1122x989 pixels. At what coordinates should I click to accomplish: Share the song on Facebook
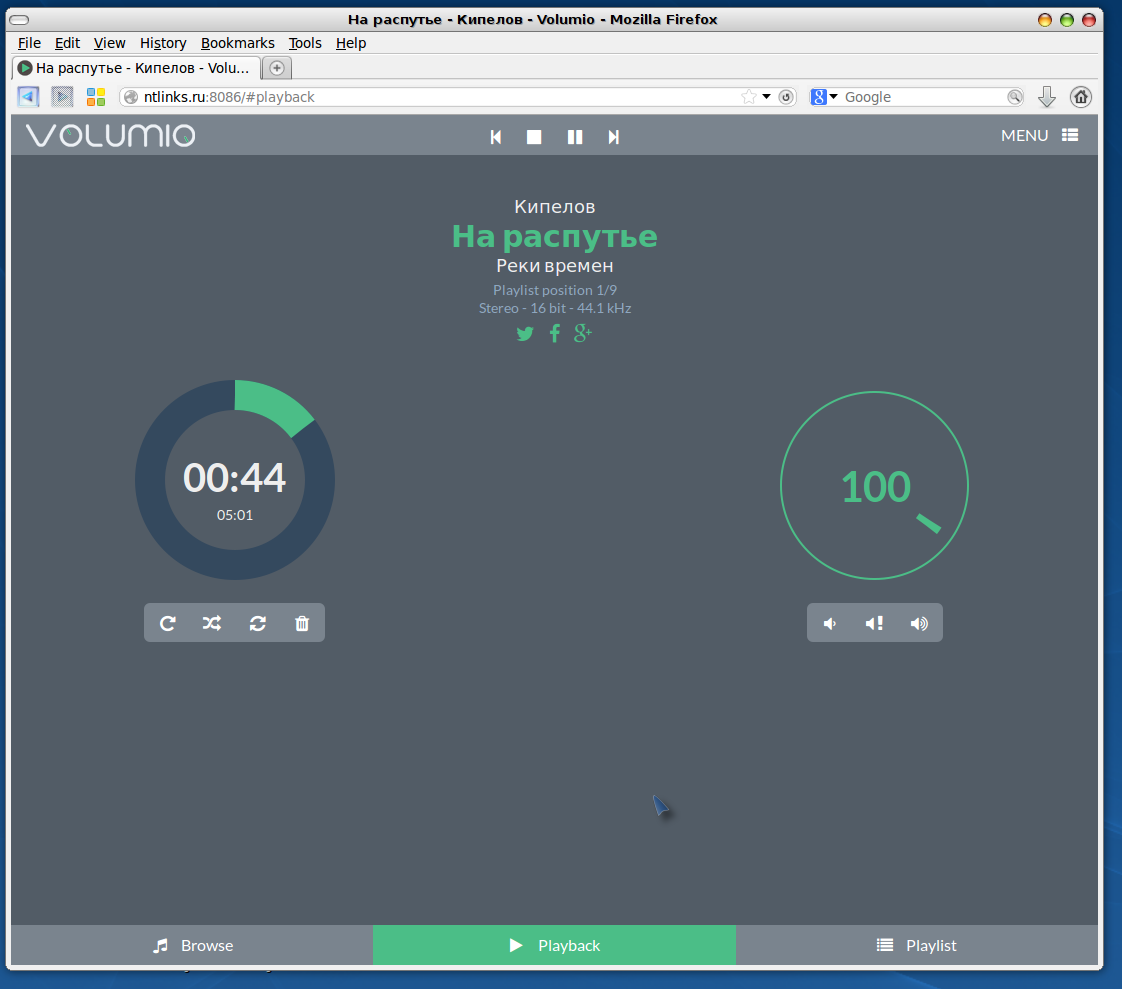point(555,333)
